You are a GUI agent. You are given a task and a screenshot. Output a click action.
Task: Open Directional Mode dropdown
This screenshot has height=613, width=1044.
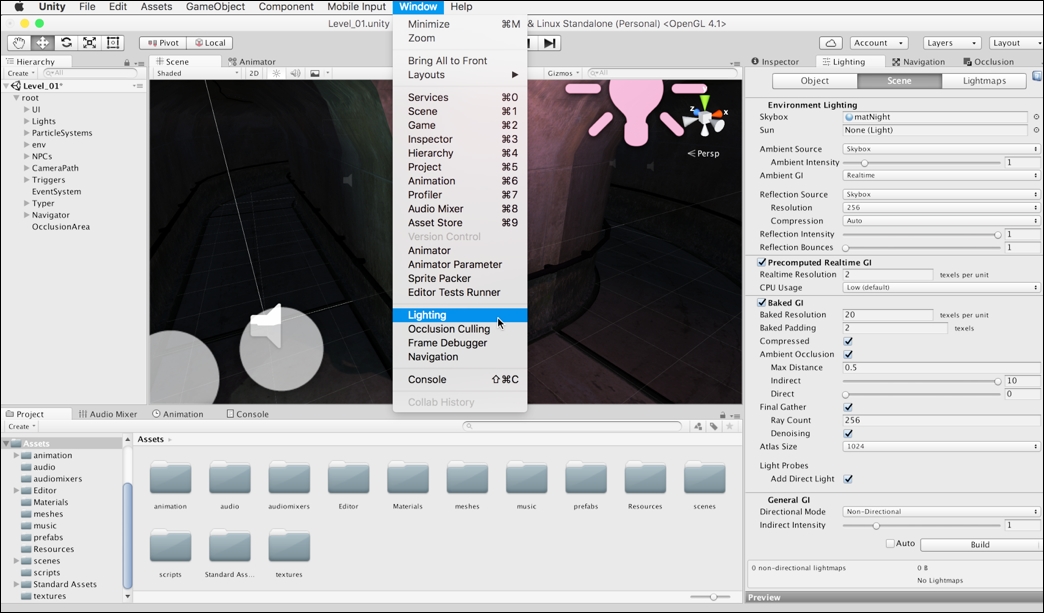[x=941, y=512]
